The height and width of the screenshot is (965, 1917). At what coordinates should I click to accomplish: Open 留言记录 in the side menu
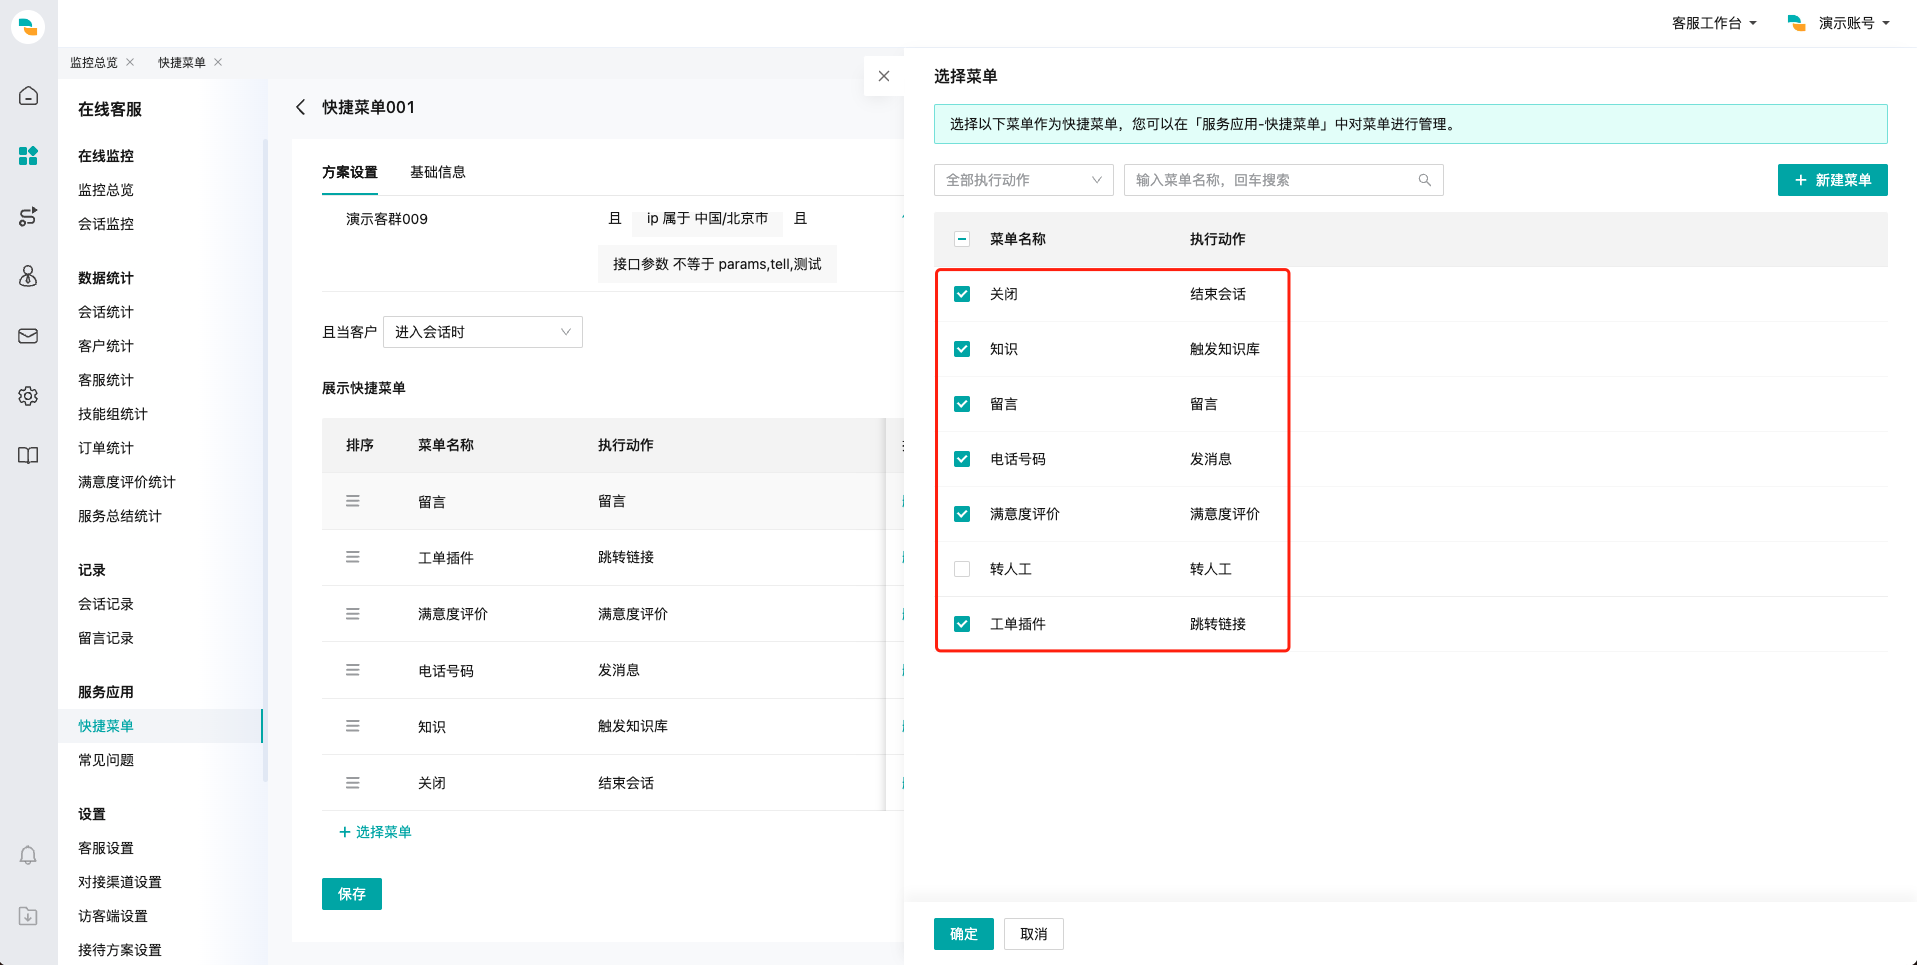pos(106,638)
